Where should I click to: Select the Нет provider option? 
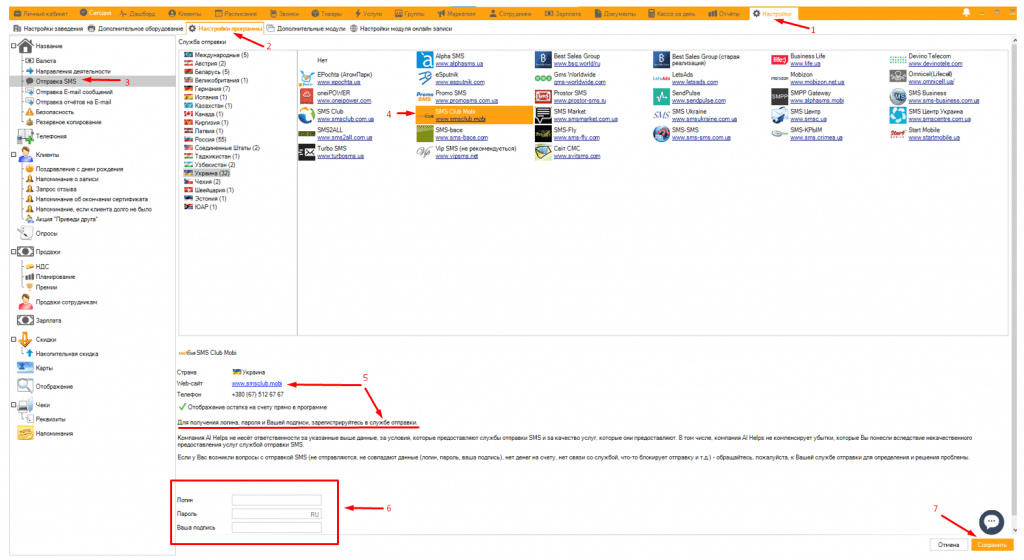coord(322,60)
